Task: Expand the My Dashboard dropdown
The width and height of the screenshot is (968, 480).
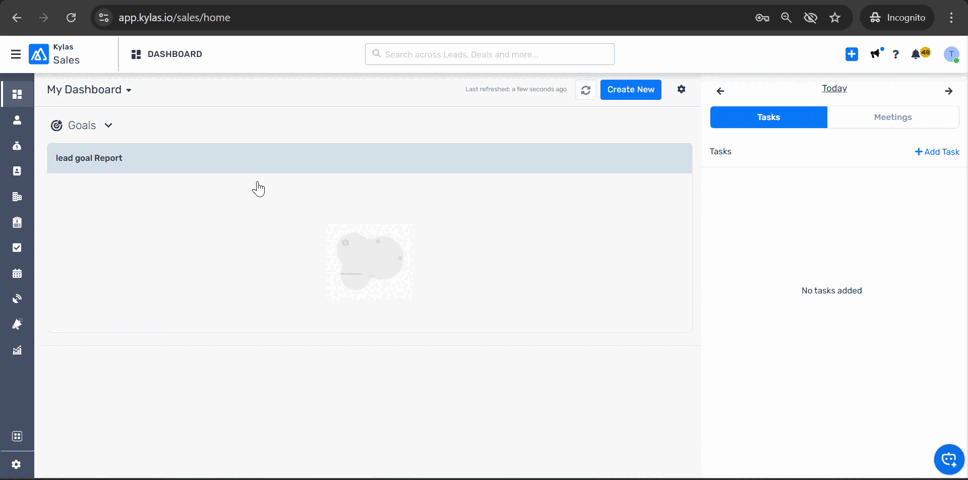Action: coord(90,89)
